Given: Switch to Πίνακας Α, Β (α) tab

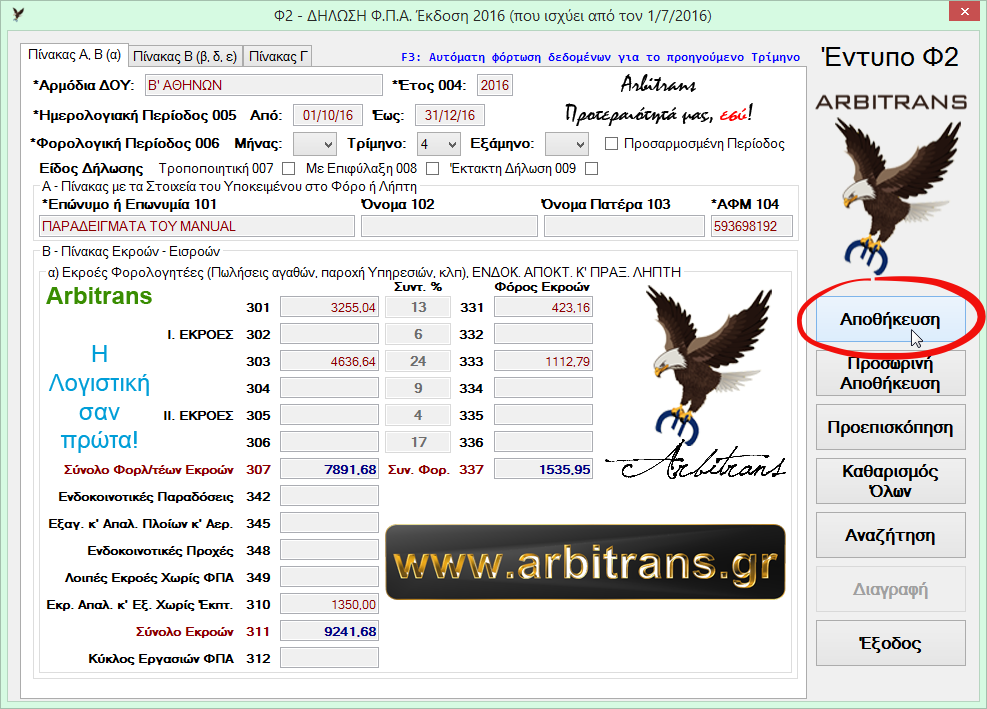Looking at the screenshot, I should (74, 55).
